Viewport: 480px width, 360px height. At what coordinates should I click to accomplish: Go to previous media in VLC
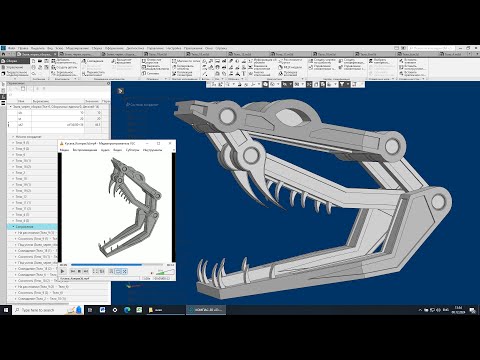point(73,272)
